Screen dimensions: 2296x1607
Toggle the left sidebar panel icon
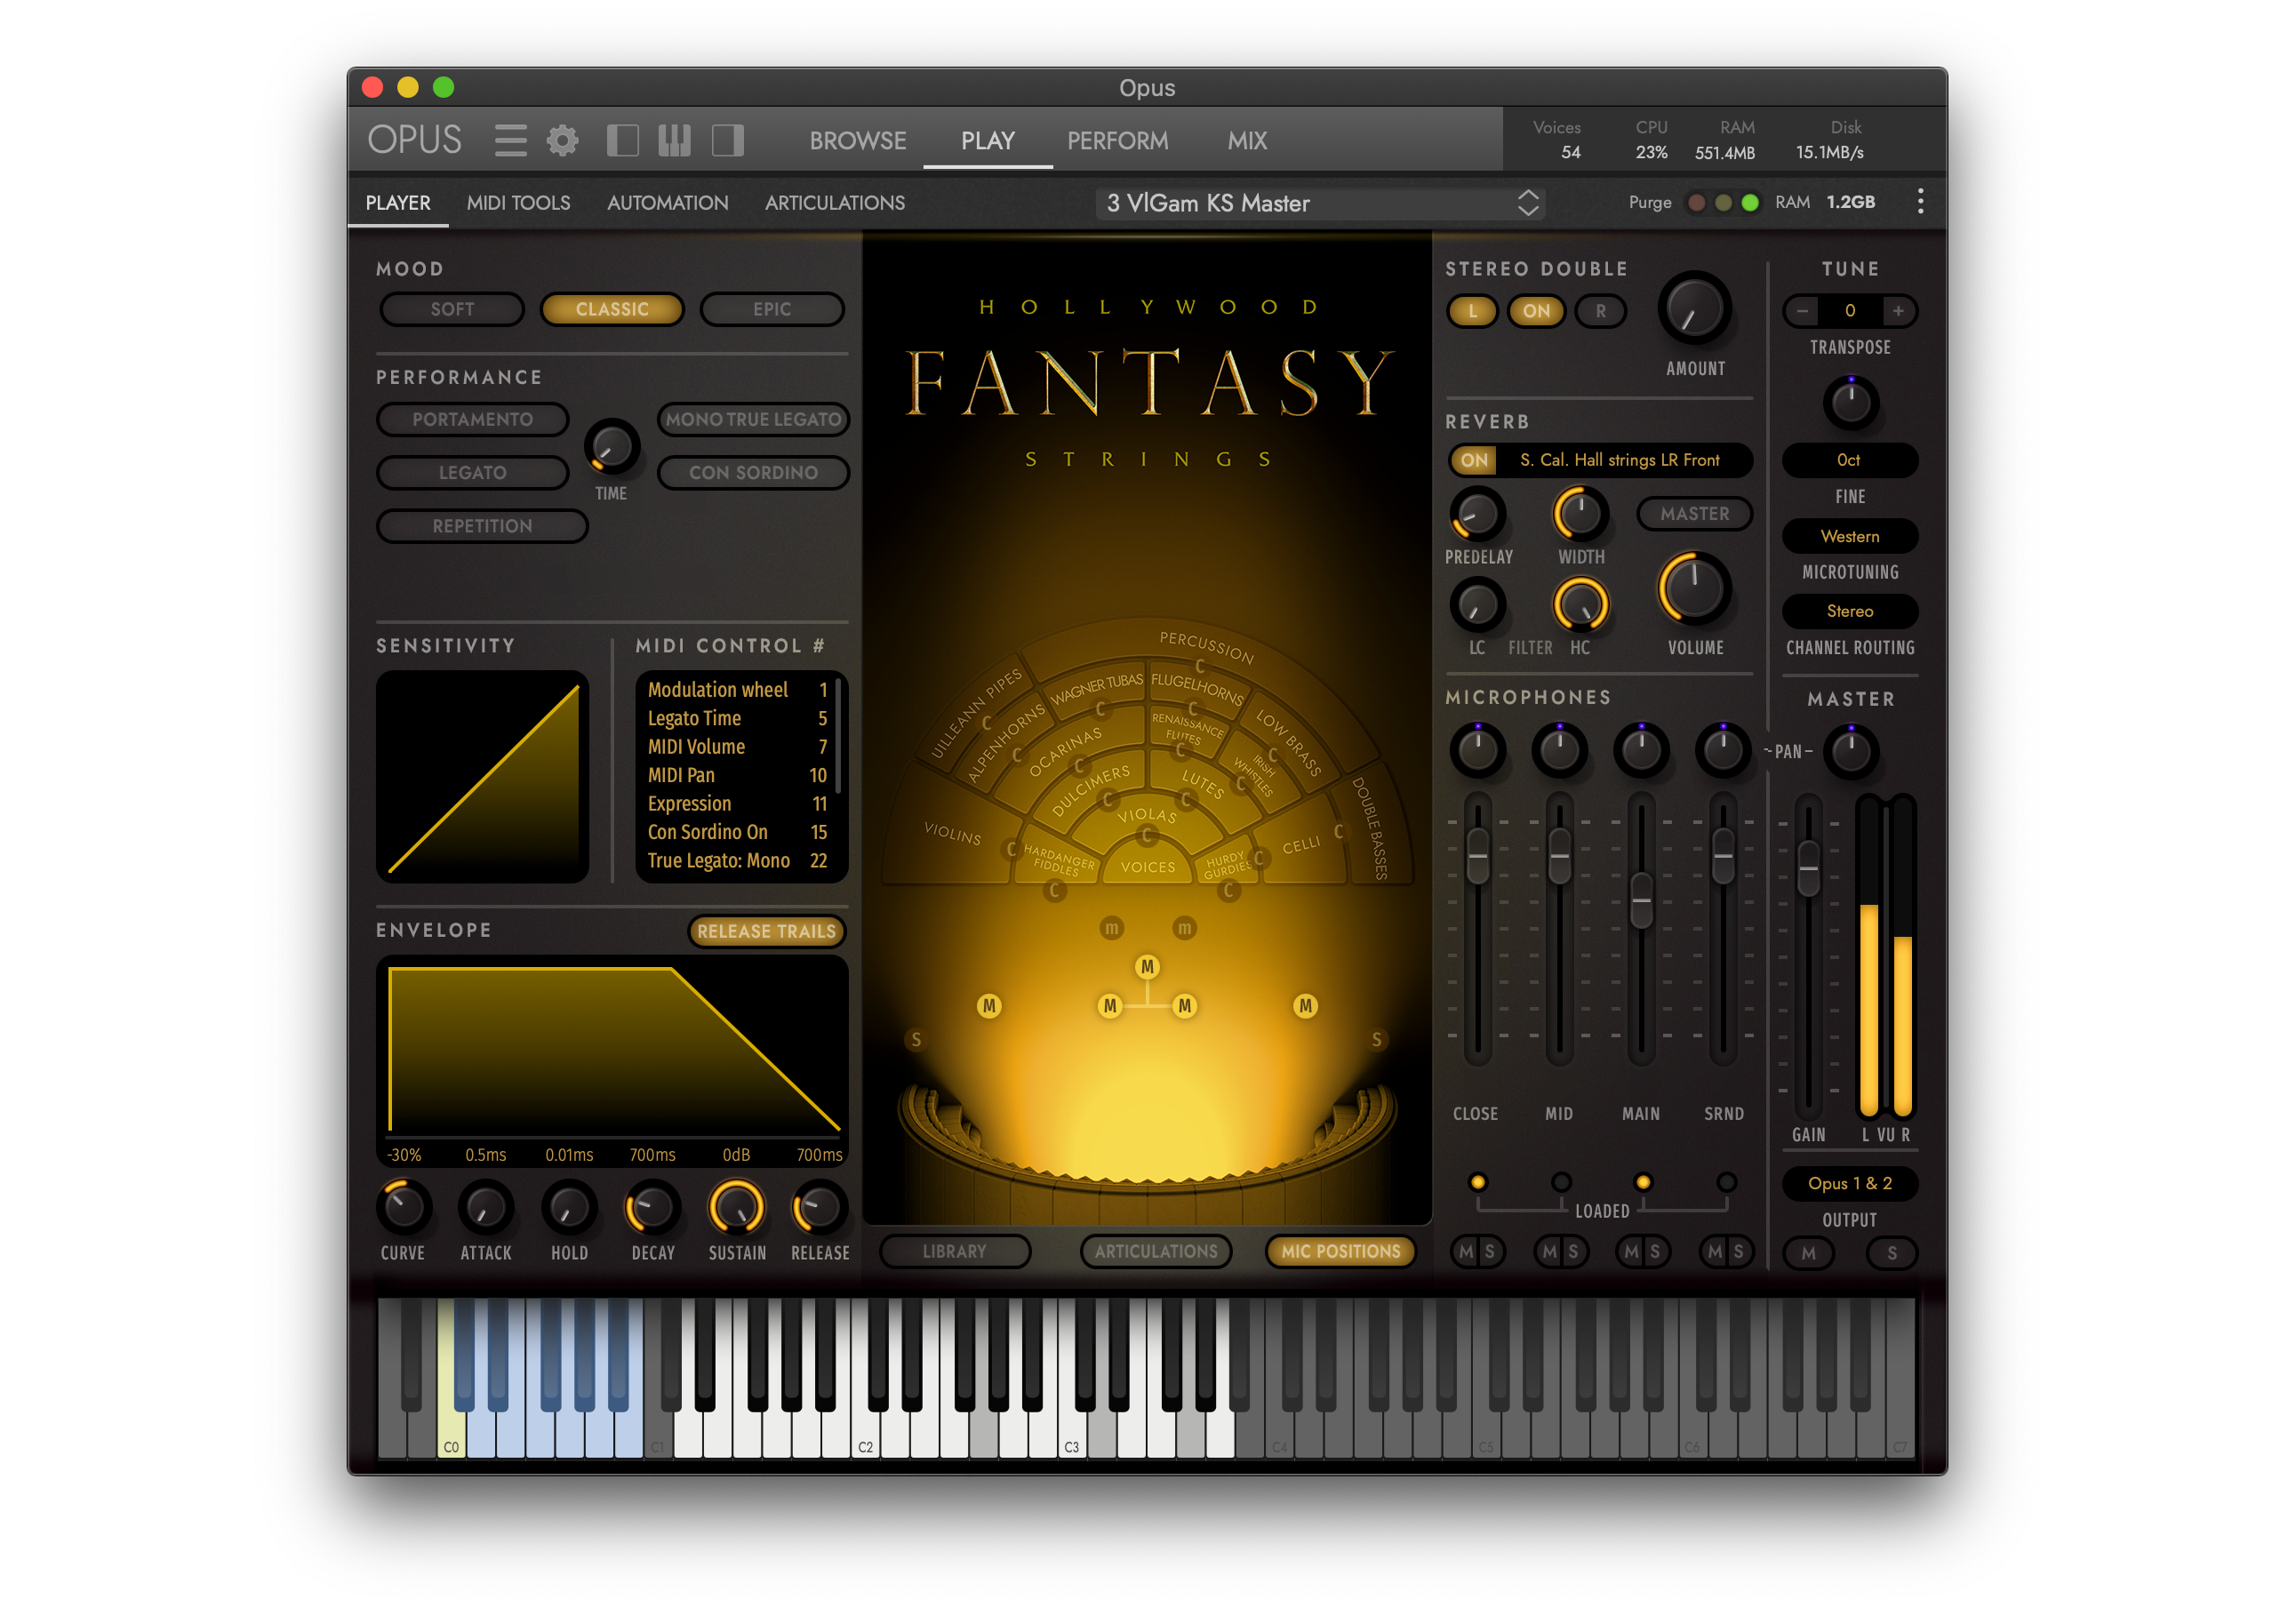click(x=623, y=140)
